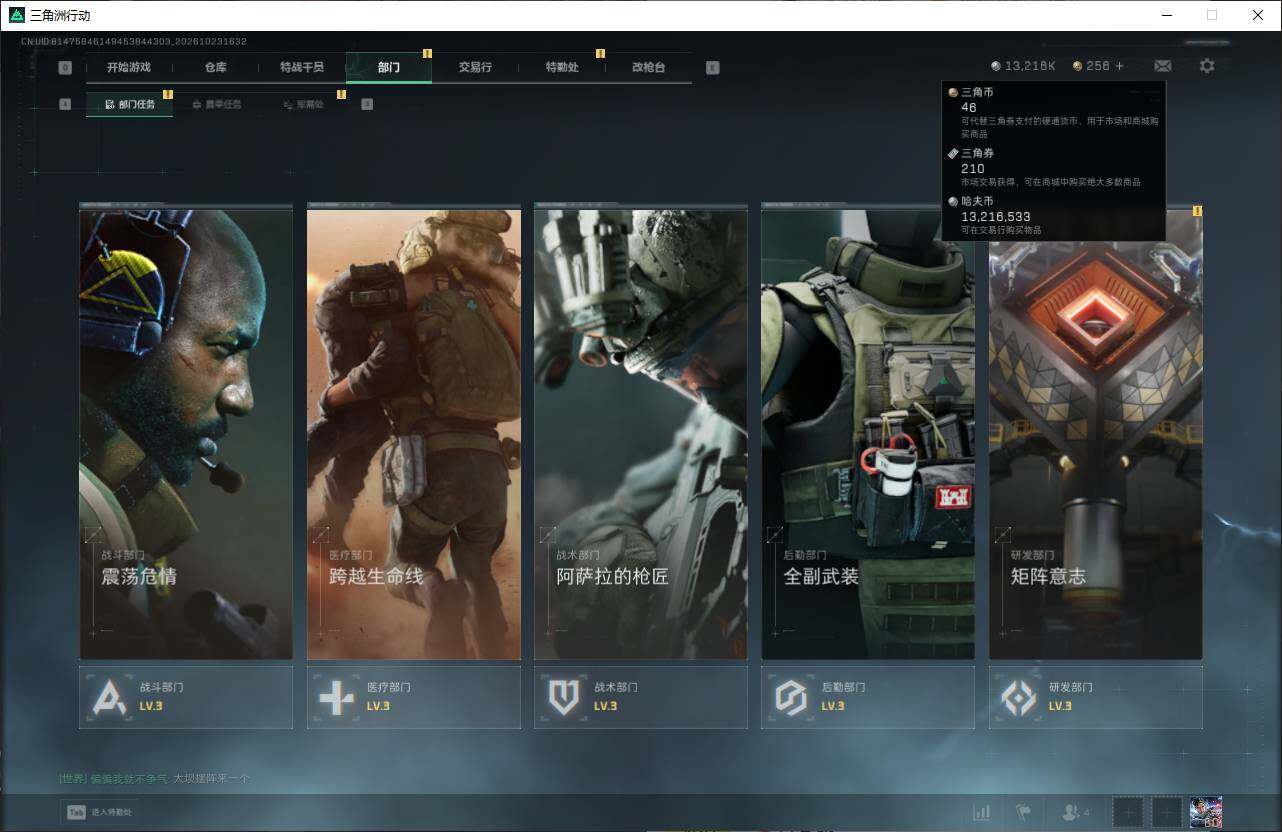Open the 全副武装 mission card
Screen dimensions: 1282x832
[x=868, y=432]
